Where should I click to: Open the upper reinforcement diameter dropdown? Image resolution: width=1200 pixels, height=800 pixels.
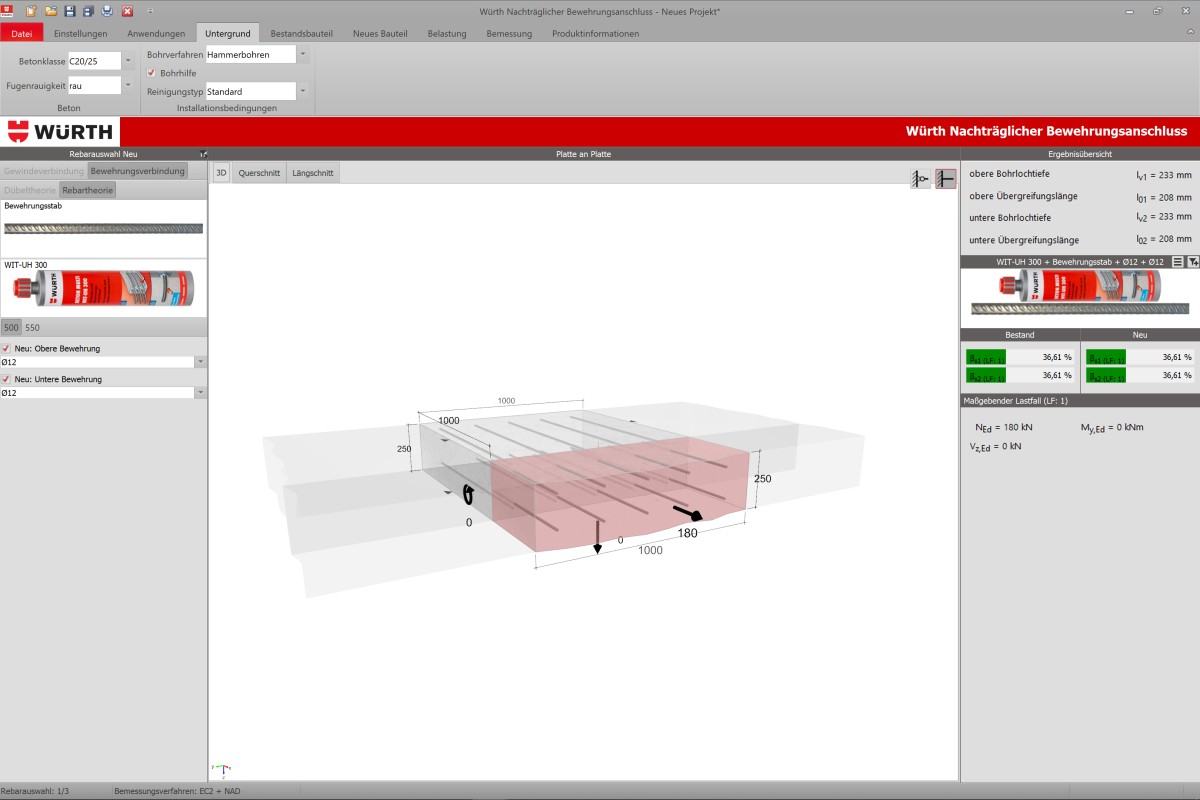point(201,362)
